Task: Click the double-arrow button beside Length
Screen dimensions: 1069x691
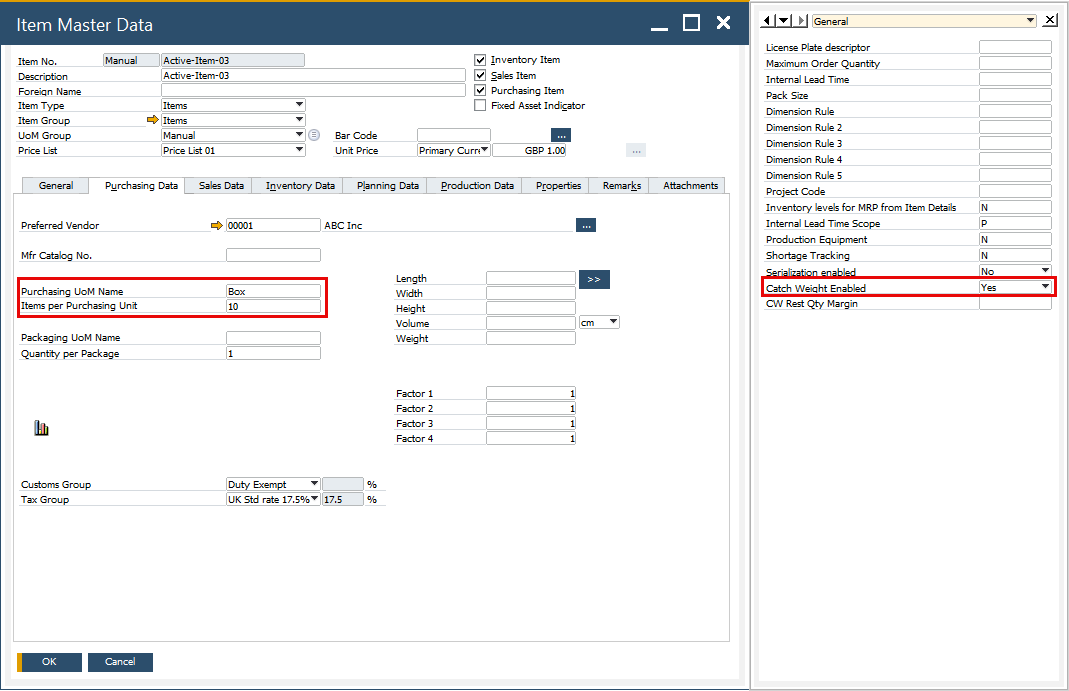Action: coord(594,279)
